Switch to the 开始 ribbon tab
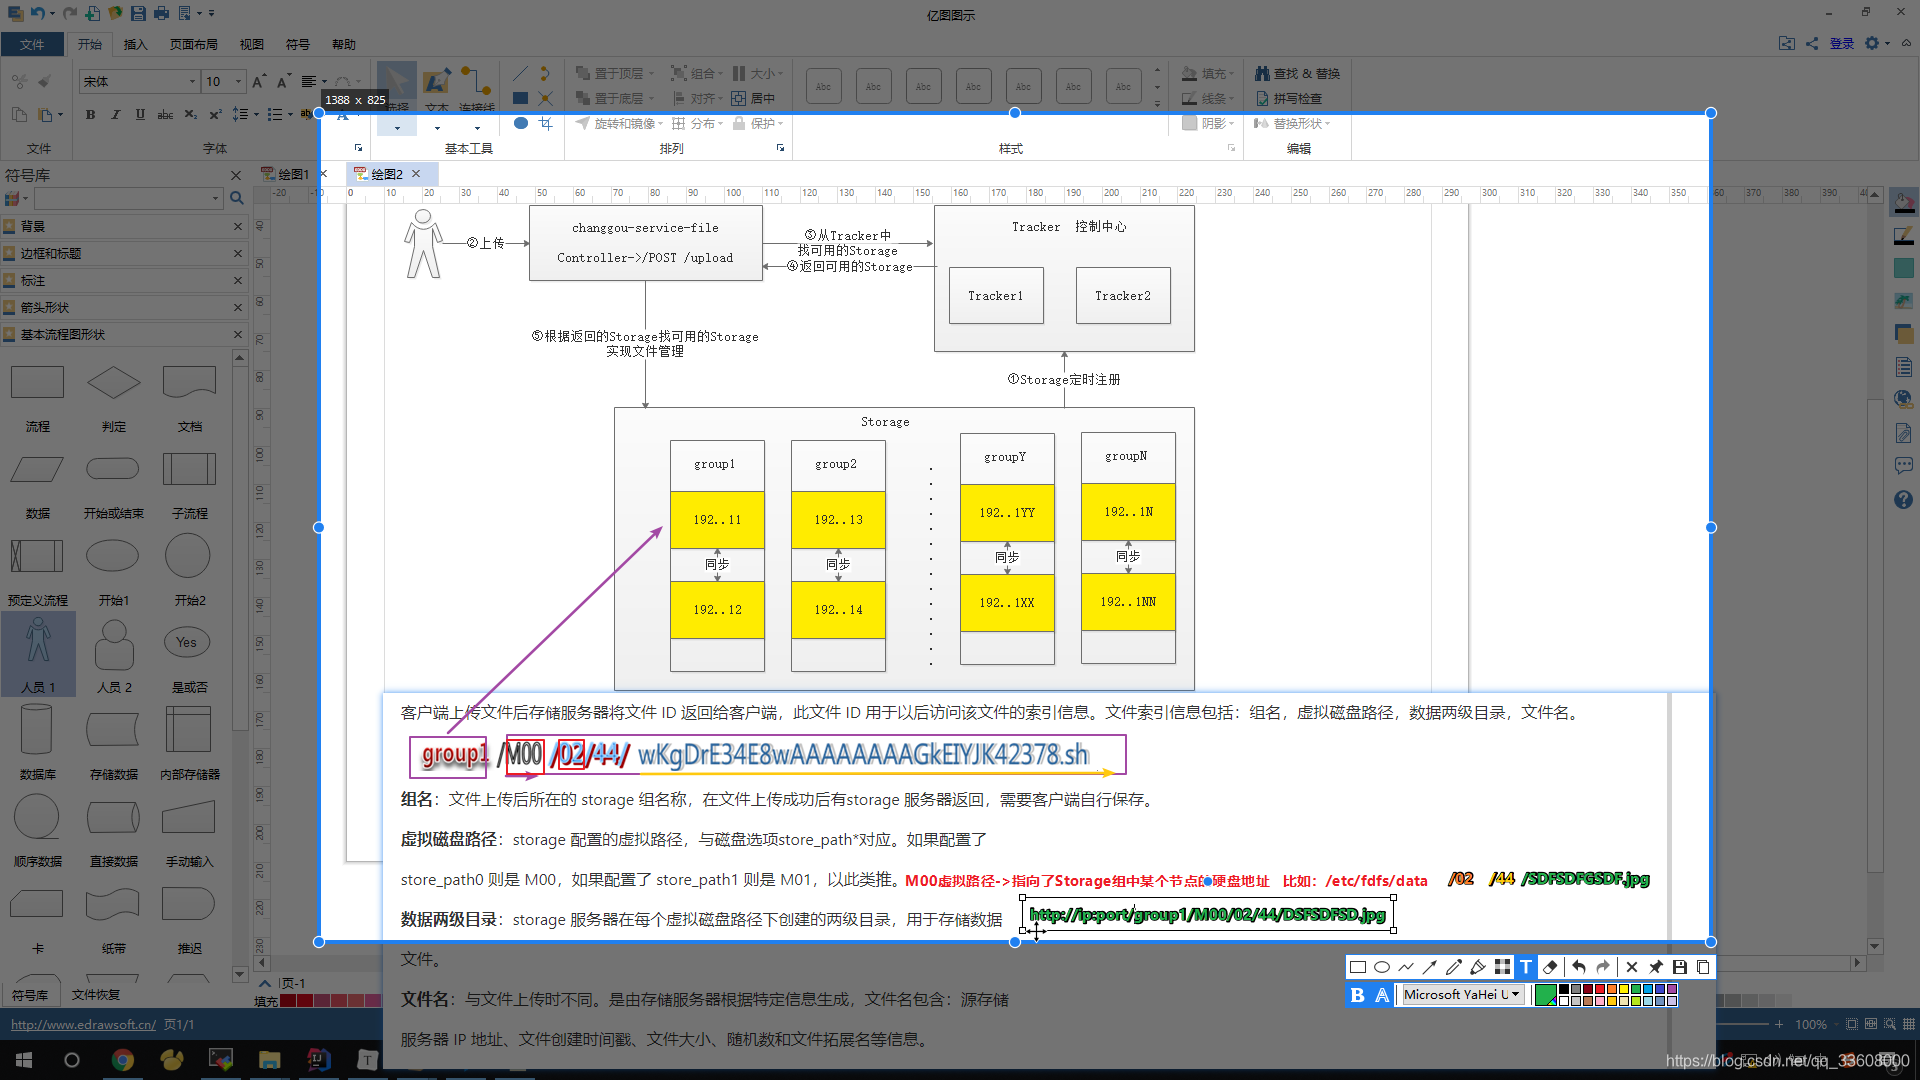 (x=90, y=44)
